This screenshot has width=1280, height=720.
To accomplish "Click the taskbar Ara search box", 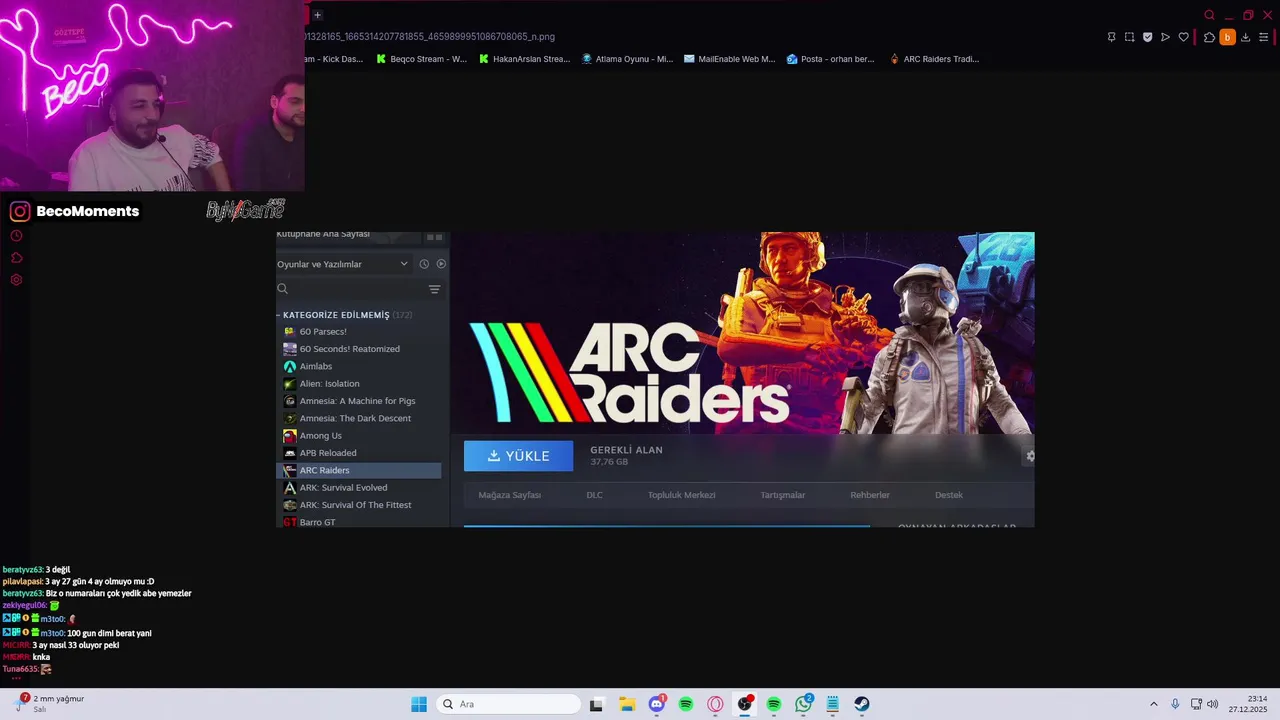I will pos(509,704).
